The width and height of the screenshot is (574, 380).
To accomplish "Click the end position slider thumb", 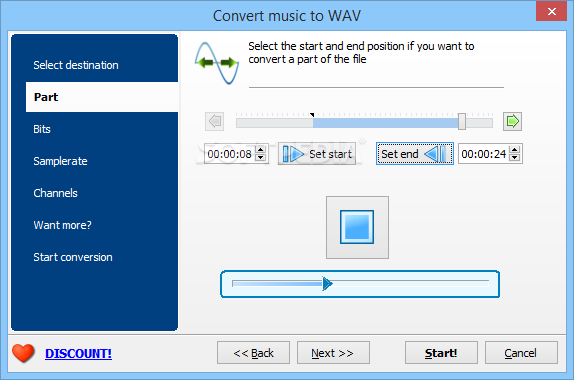I will (462, 121).
